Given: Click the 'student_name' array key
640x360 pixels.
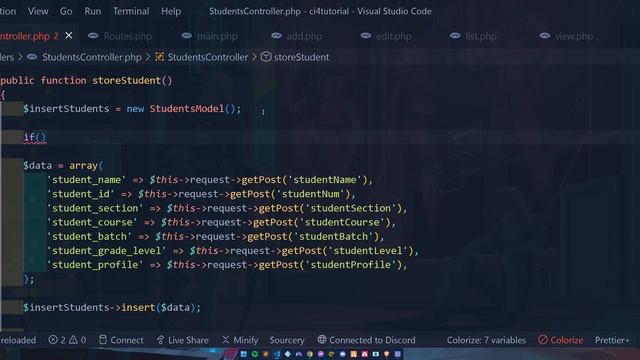Looking at the screenshot, I should pyautogui.click(x=87, y=180).
